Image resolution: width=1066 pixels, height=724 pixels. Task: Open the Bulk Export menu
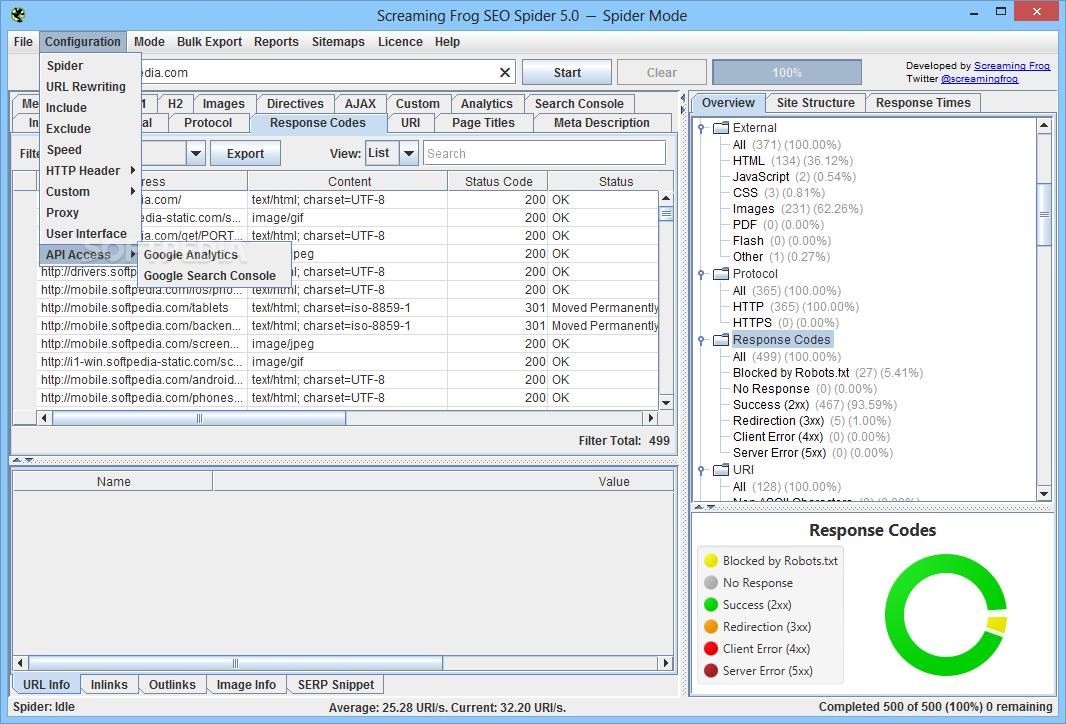(x=209, y=41)
